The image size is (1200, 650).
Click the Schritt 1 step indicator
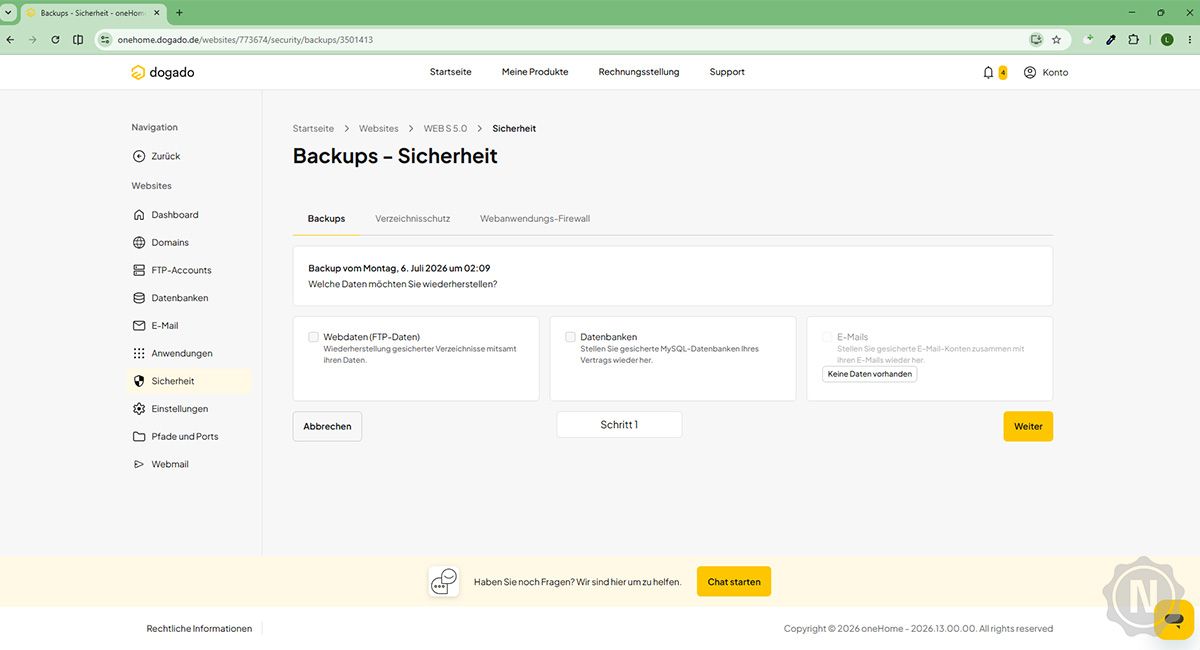[x=619, y=425]
